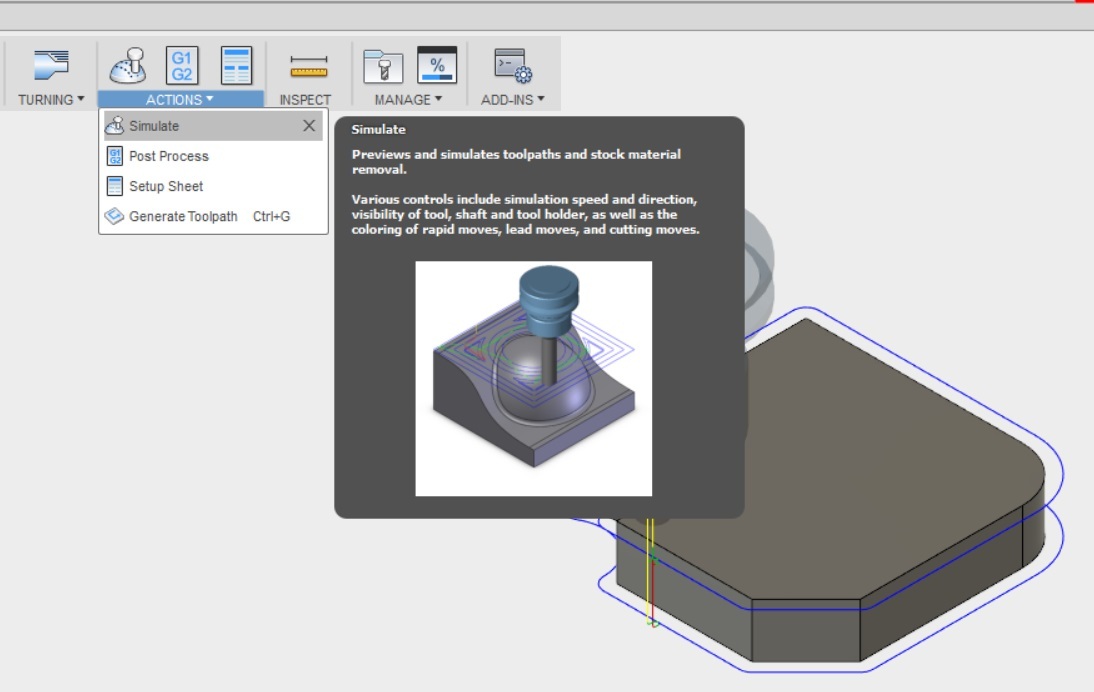The width and height of the screenshot is (1094, 692).
Task: Open the Tool Library icon under Manage
Action: pos(383,66)
